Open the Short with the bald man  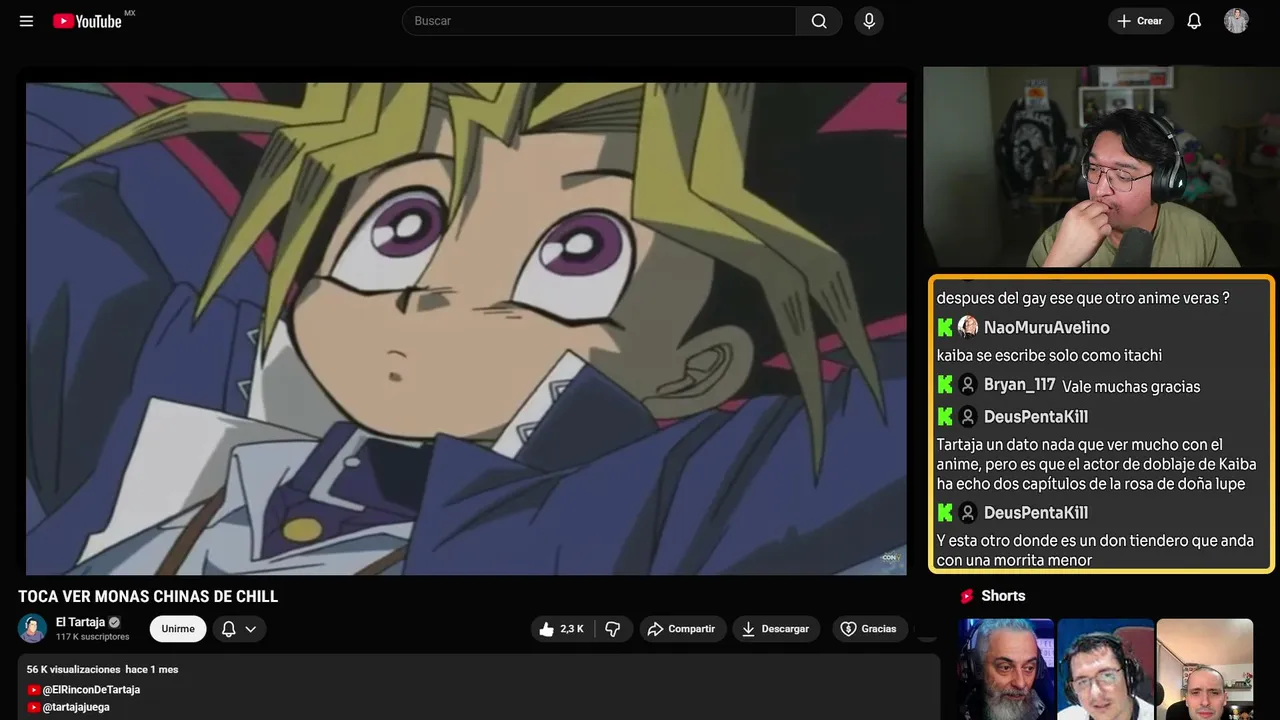[x=1205, y=669]
